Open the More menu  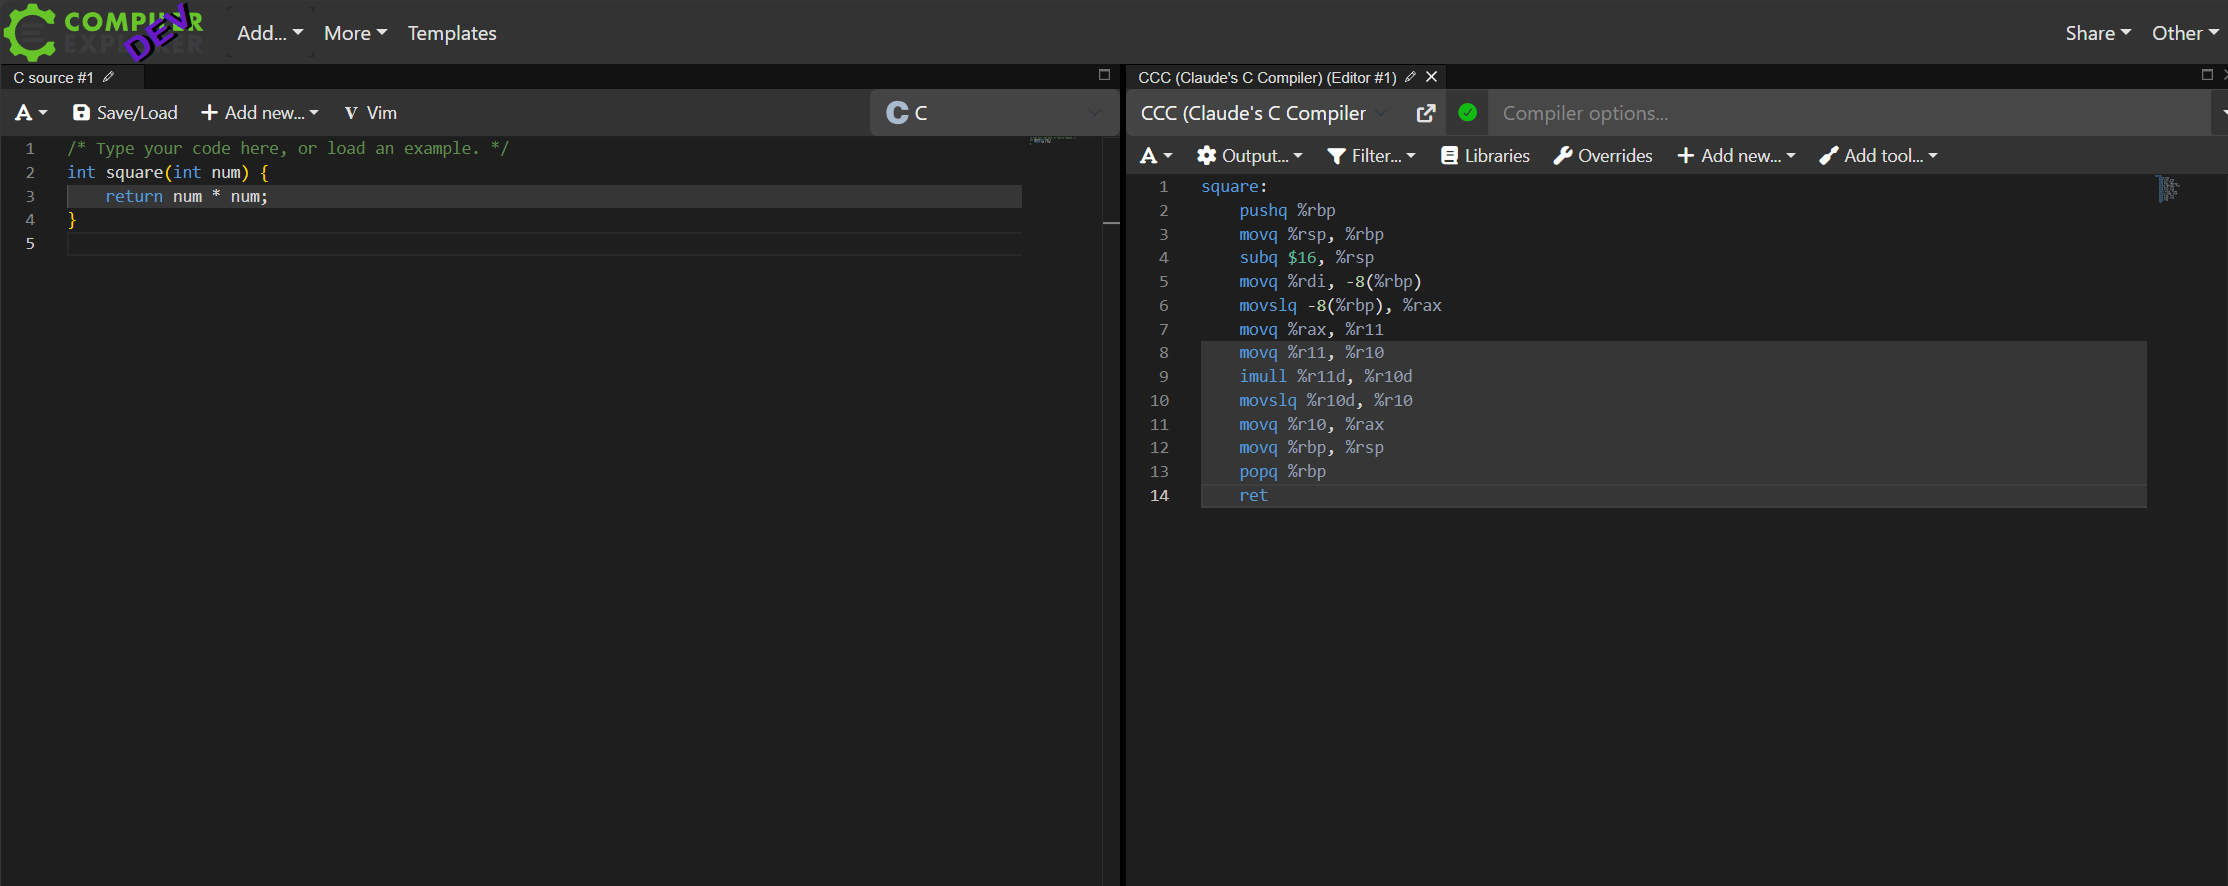tap(355, 33)
